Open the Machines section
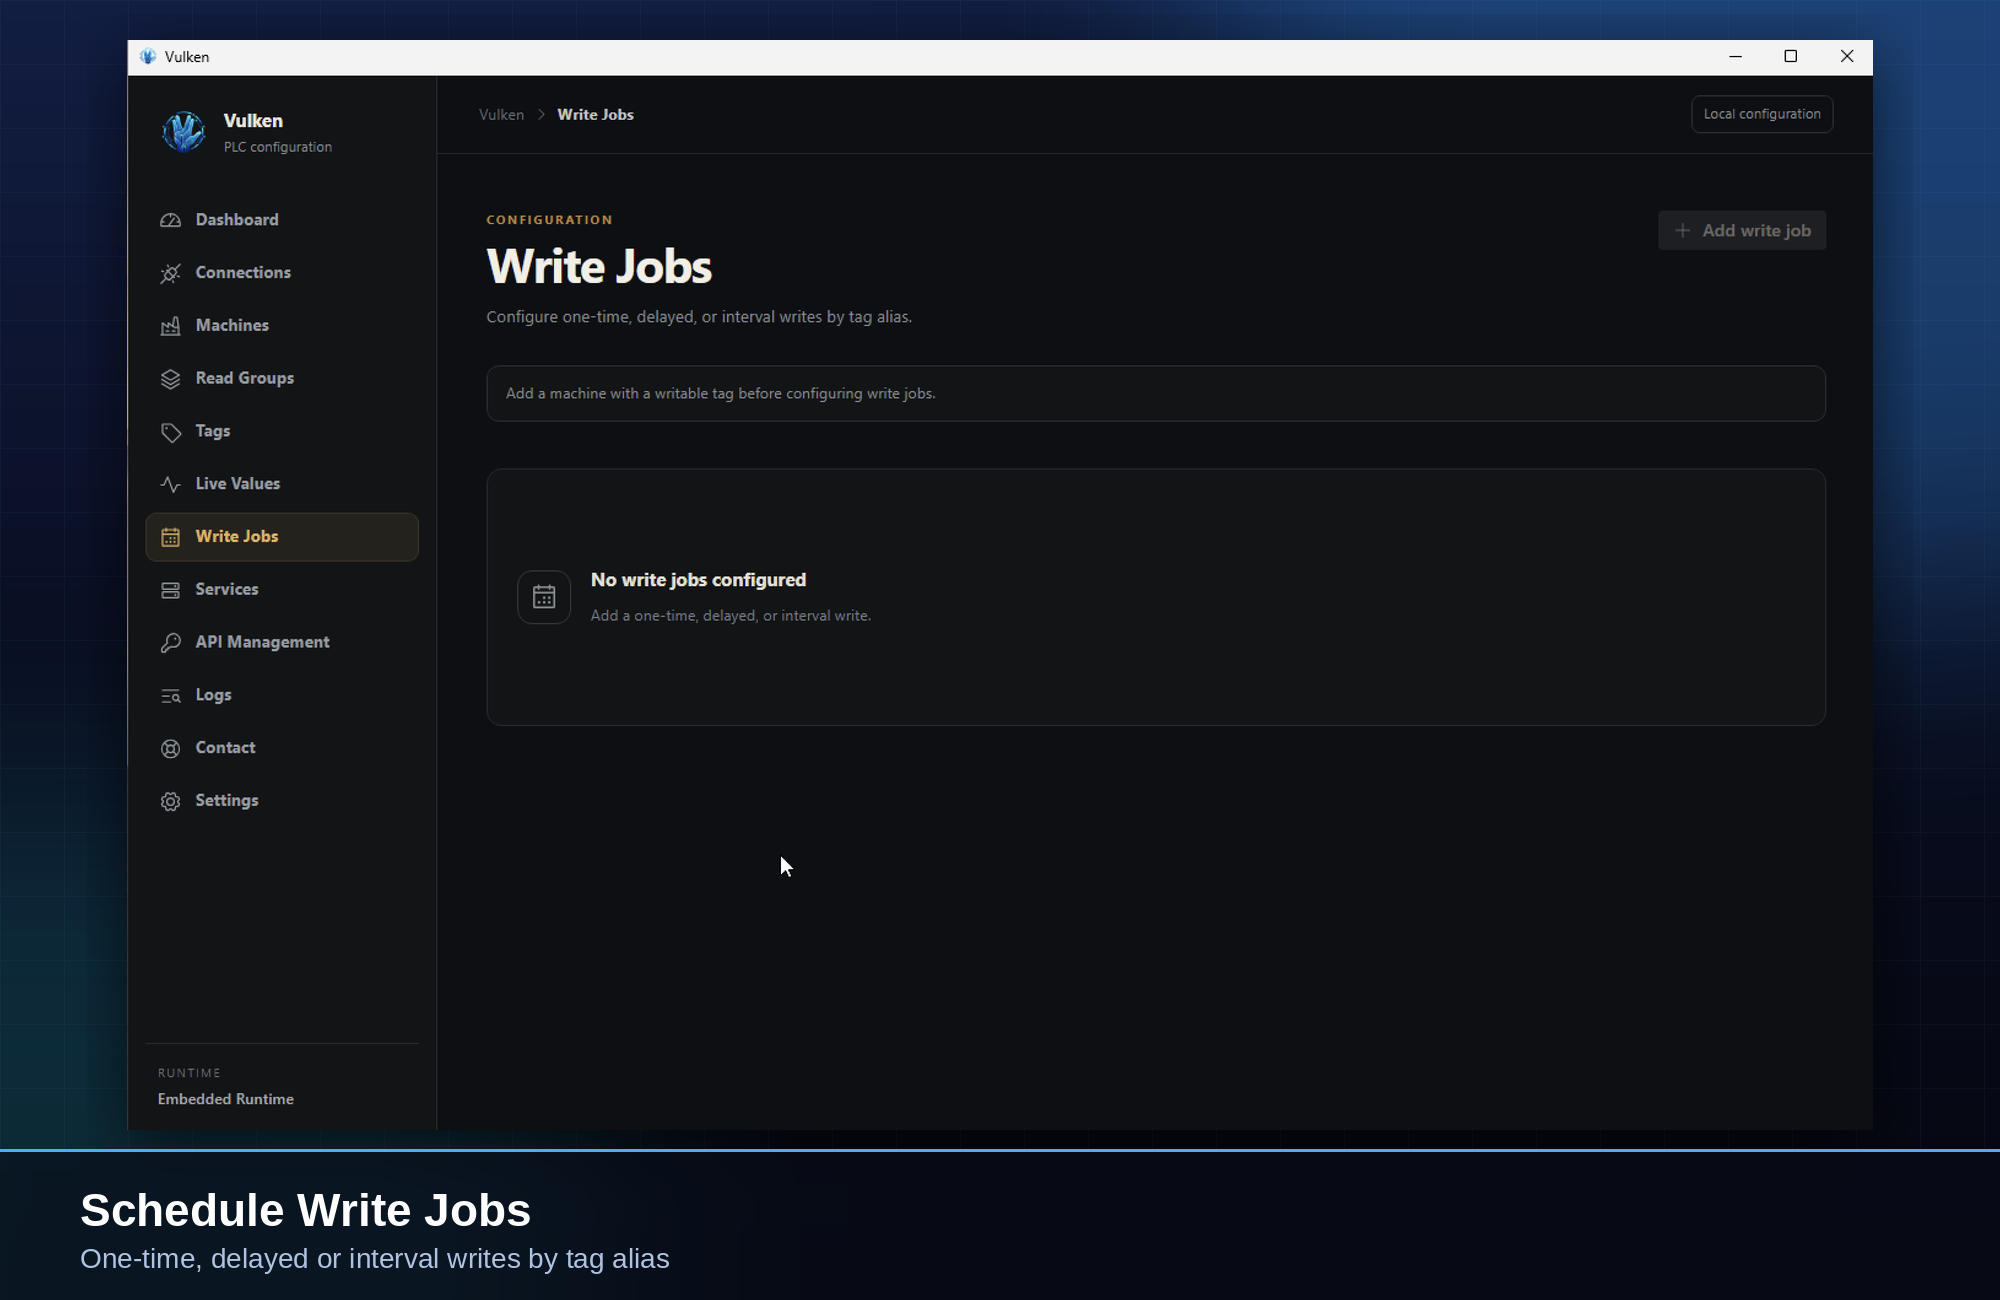Image resolution: width=2000 pixels, height=1300 pixels. 282,326
